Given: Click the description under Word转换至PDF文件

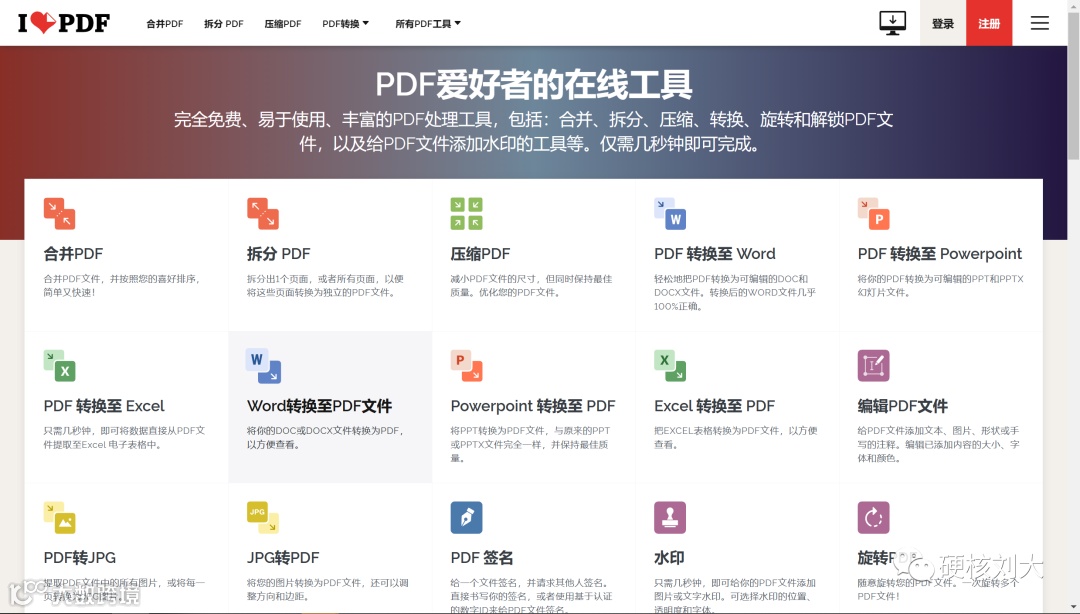Looking at the screenshot, I should click(x=326, y=438).
